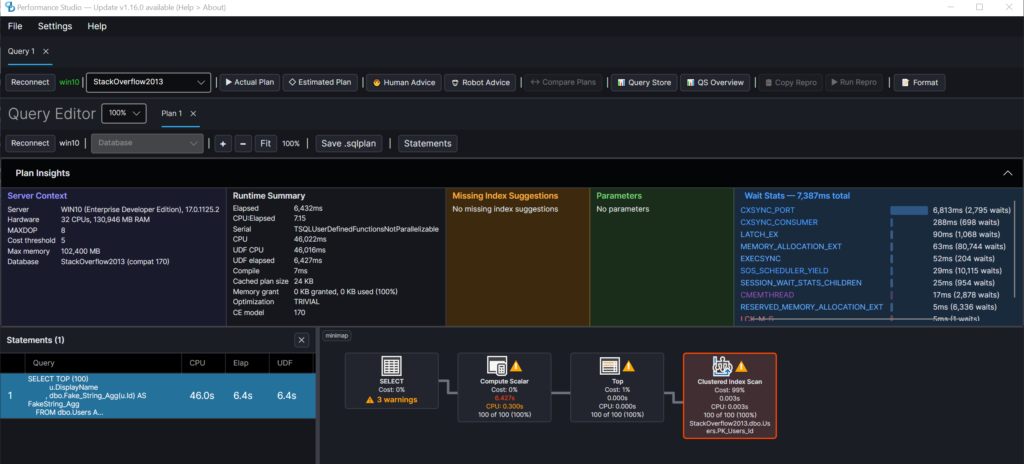Viewport: 1024px width, 464px height.
Task: Open the Settings menu
Action: point(55,26)
